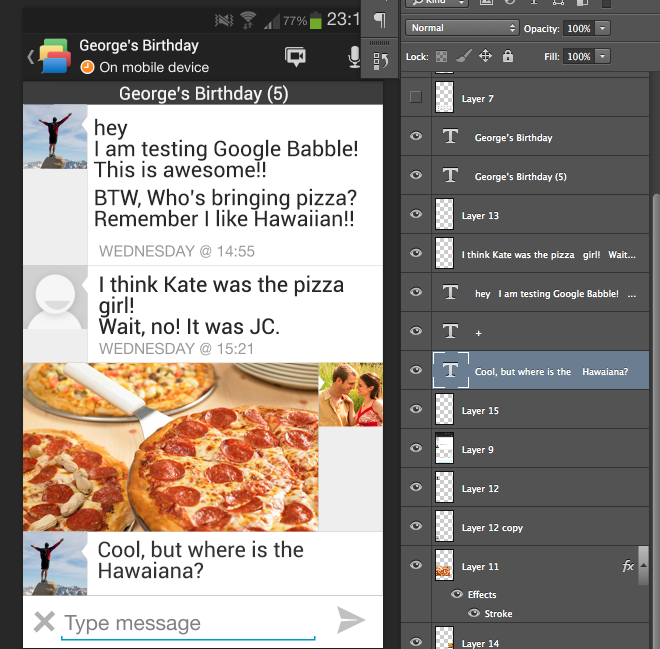Click the 'George's Birthday (5)' title bar text
The height and width of the screenshot is (649, 660).
(x=203, y=93)
